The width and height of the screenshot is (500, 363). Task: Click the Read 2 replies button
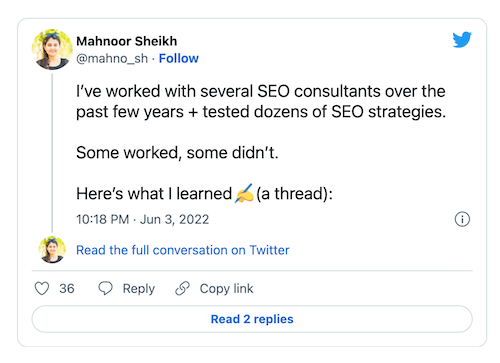[x=252, y=319]
